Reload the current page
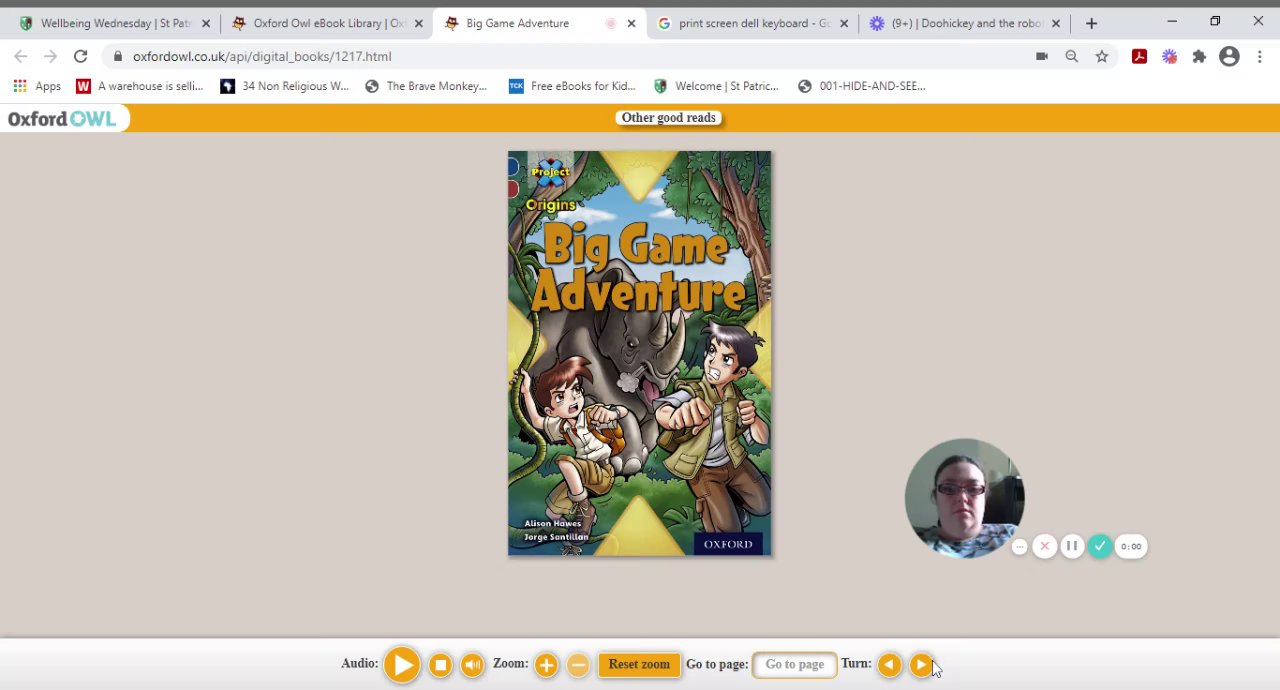The height and width of the screenshot is (690, 1280). pos(81,57)
